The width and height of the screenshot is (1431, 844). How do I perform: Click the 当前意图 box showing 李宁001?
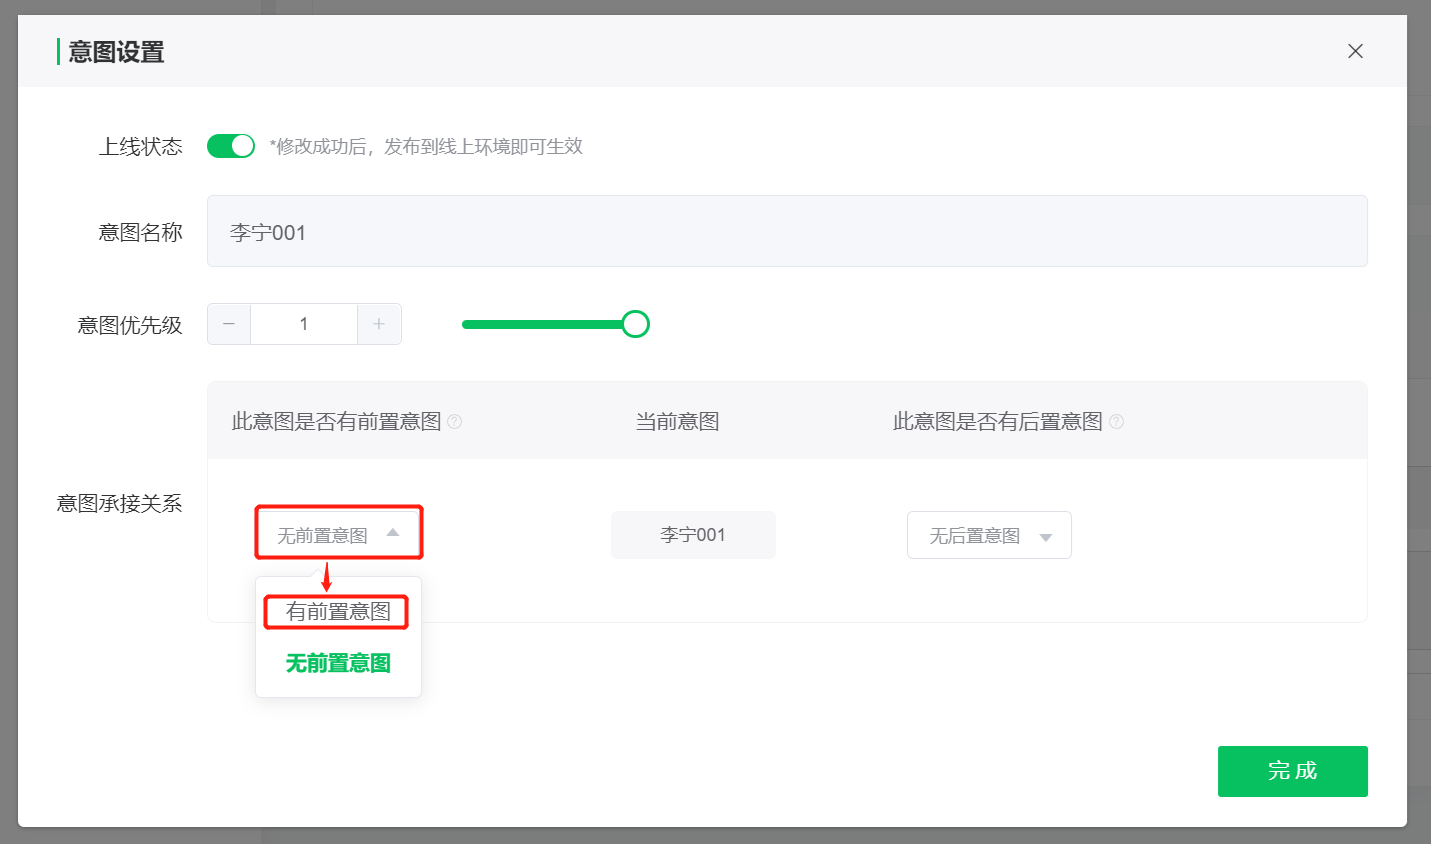tap(693, 535)
